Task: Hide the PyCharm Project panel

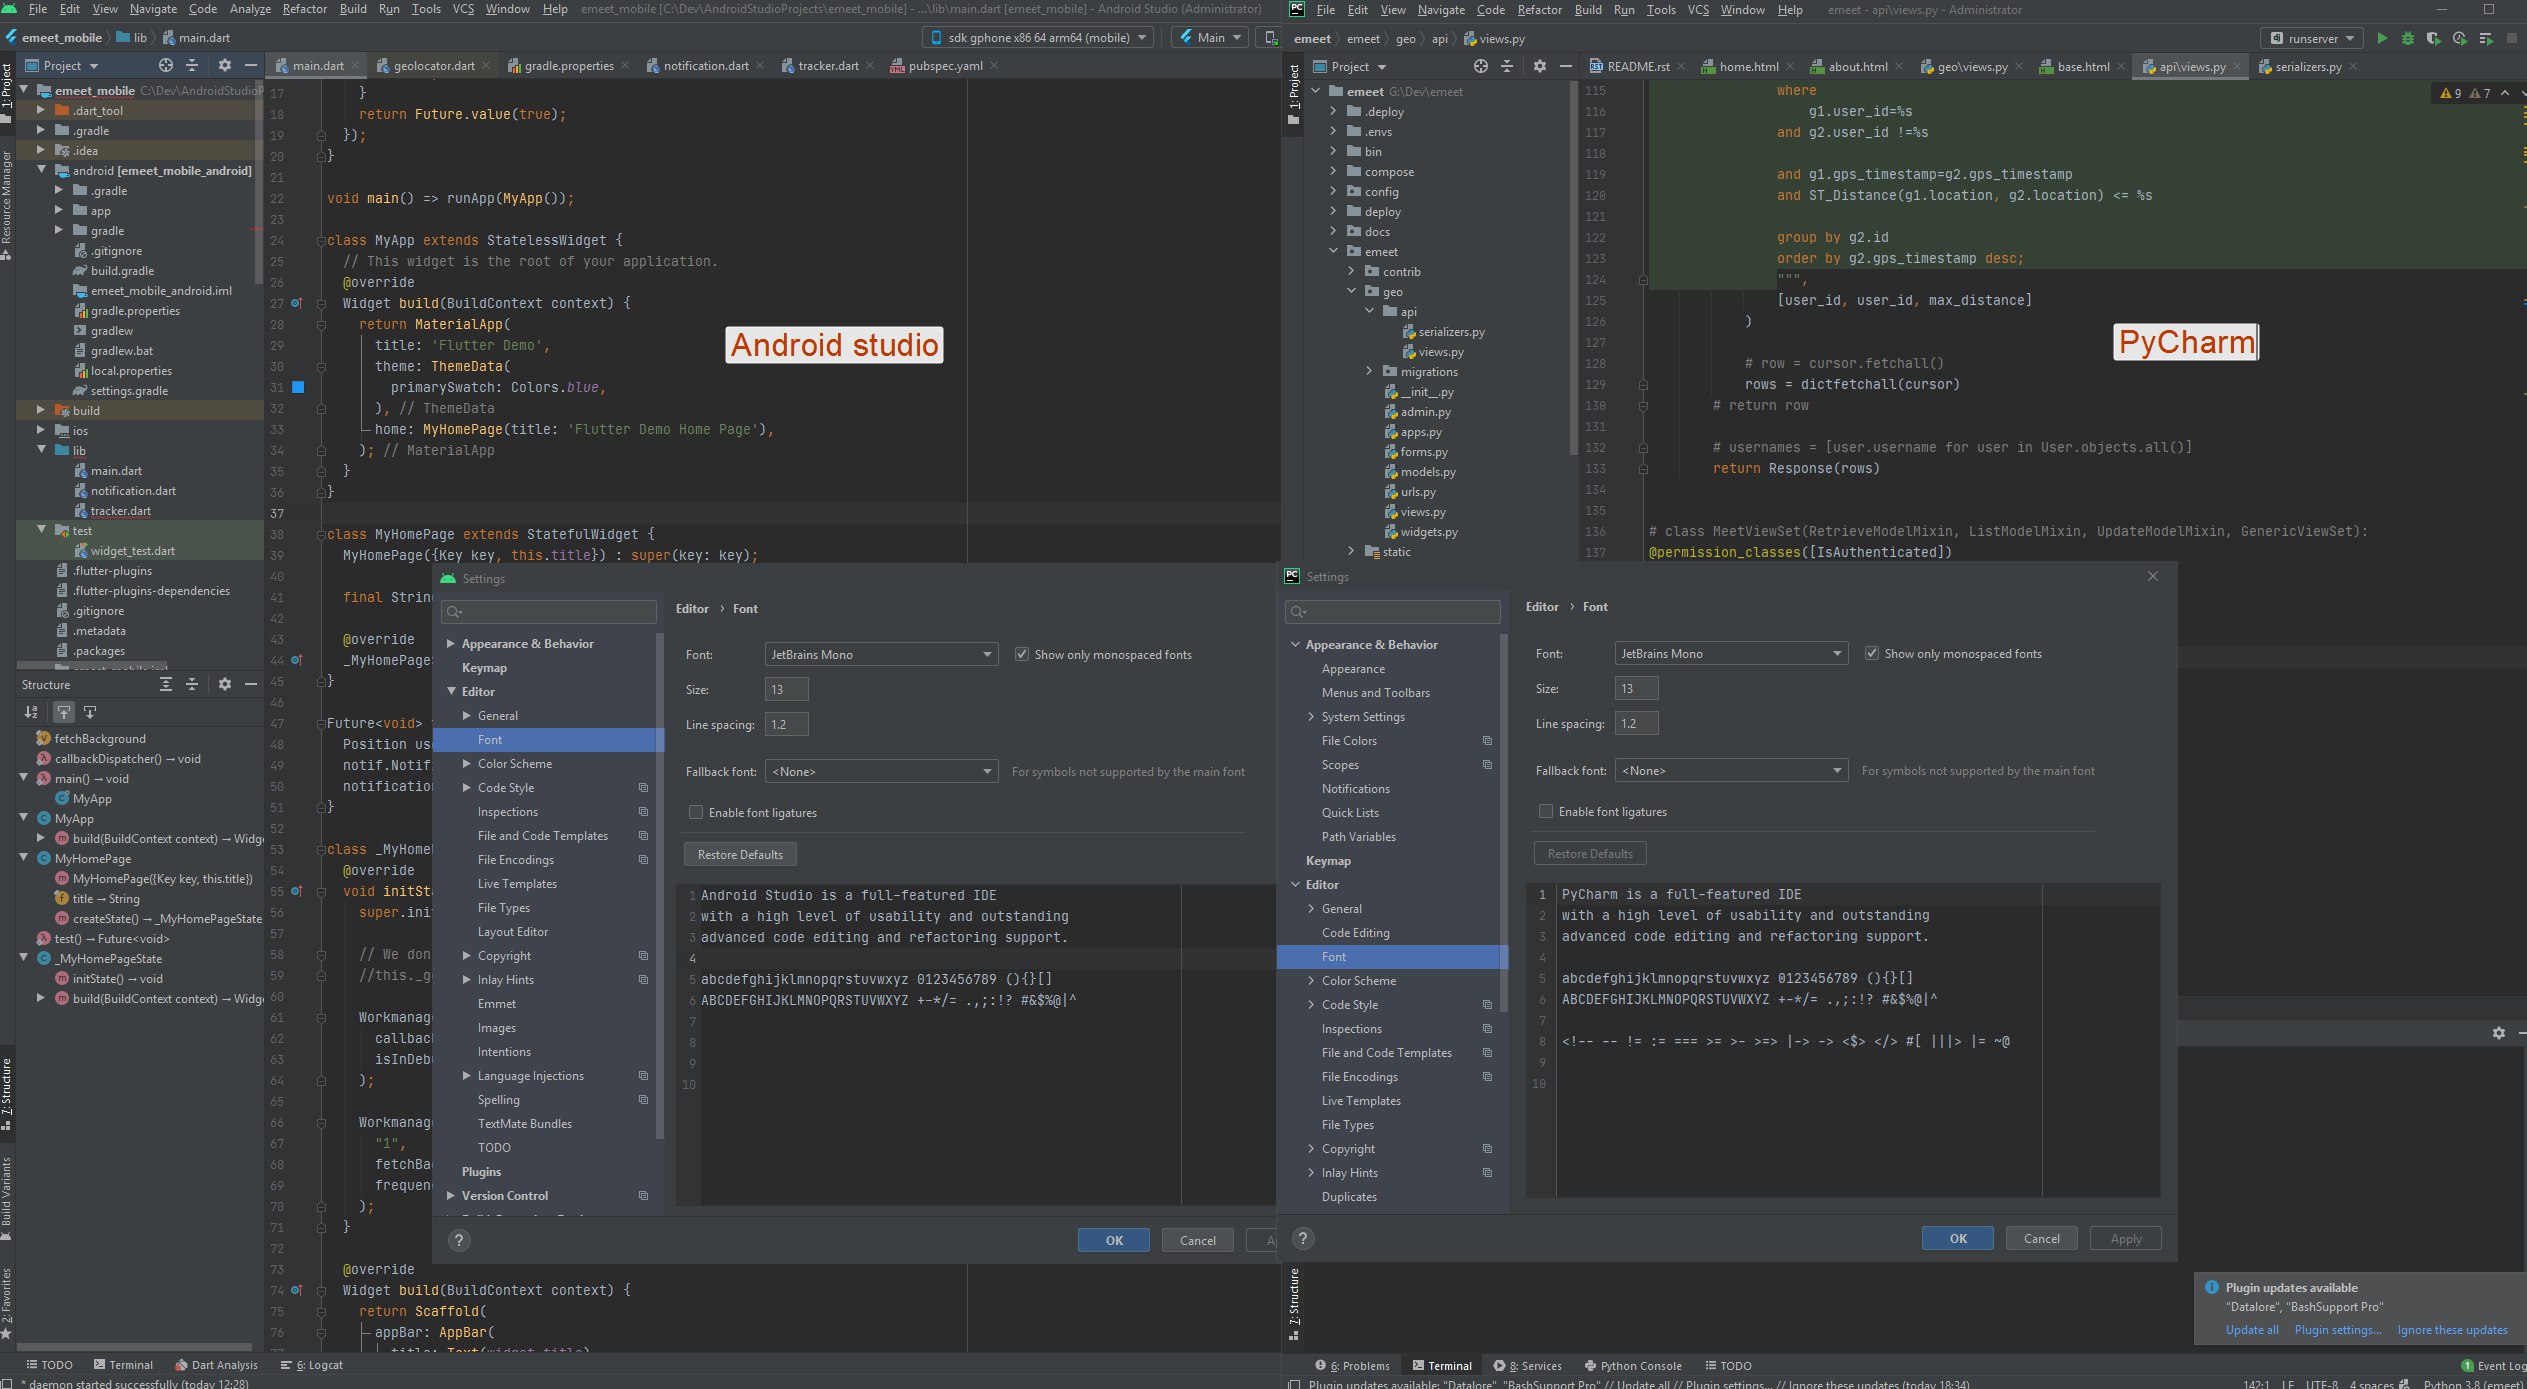Action: coord(1566,66)
